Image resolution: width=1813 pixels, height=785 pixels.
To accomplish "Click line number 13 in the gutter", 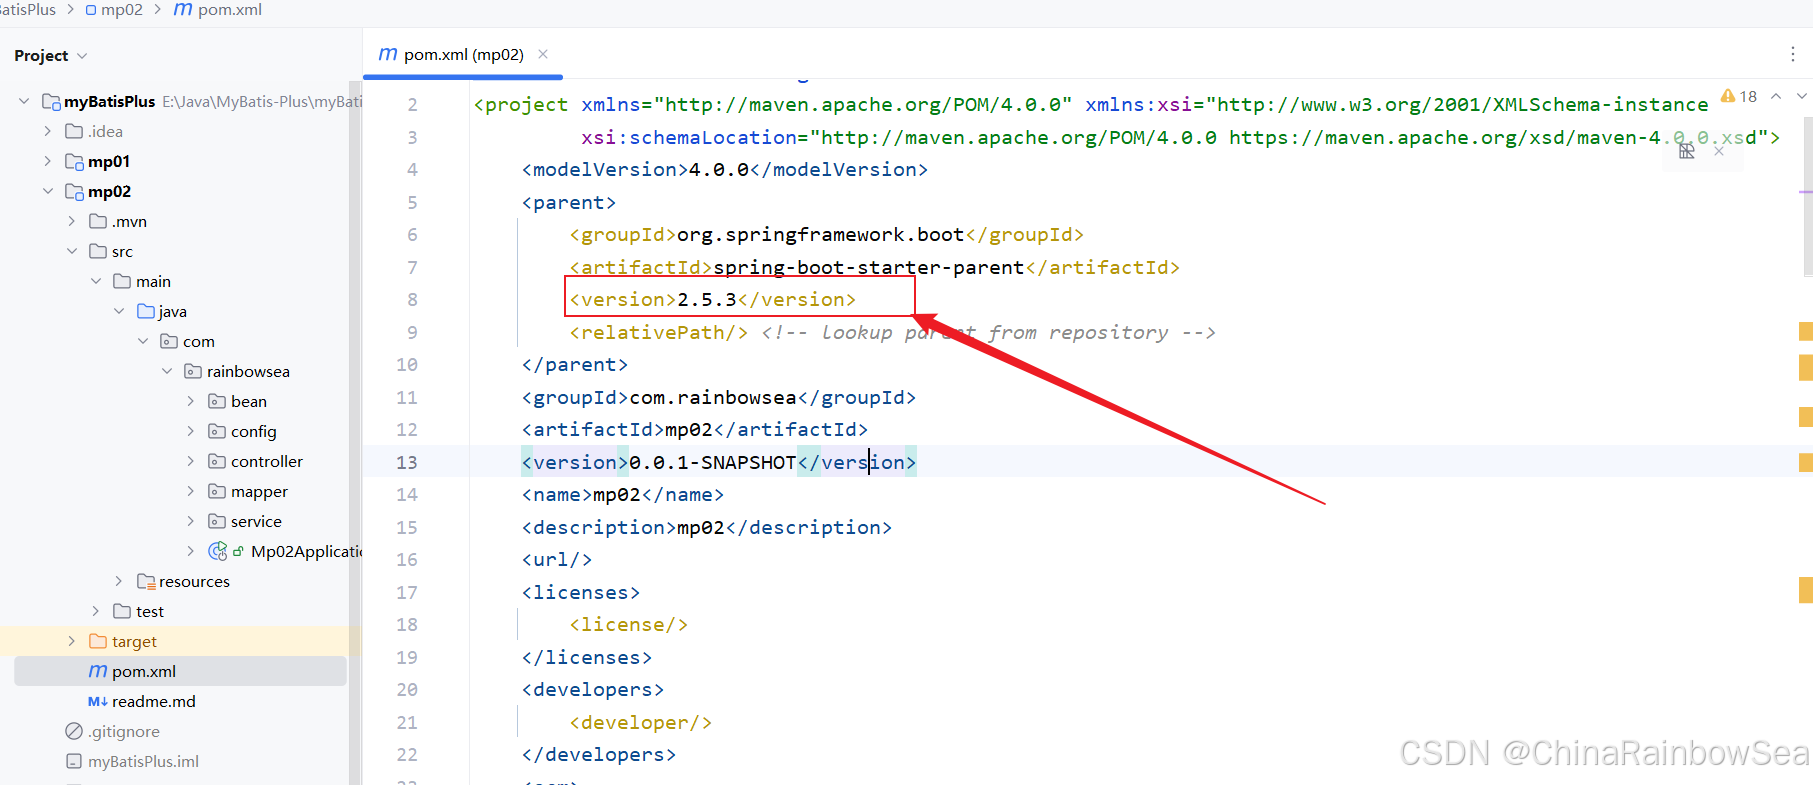I will click(x=407, y=462).
